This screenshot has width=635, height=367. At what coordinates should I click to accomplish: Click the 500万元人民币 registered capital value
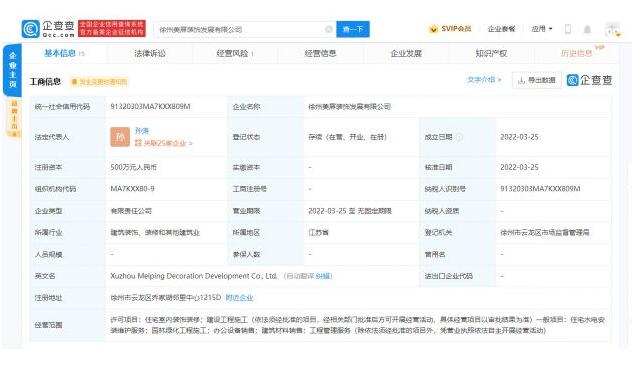(134, 167)
